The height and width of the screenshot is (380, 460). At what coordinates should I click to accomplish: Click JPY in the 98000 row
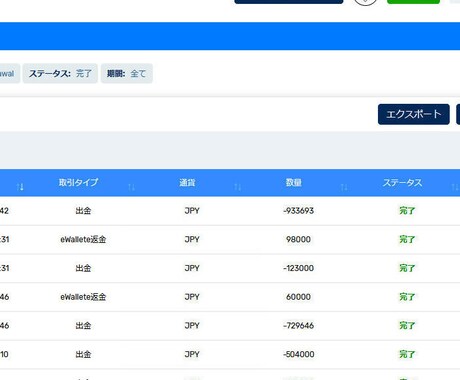(192, 239)
